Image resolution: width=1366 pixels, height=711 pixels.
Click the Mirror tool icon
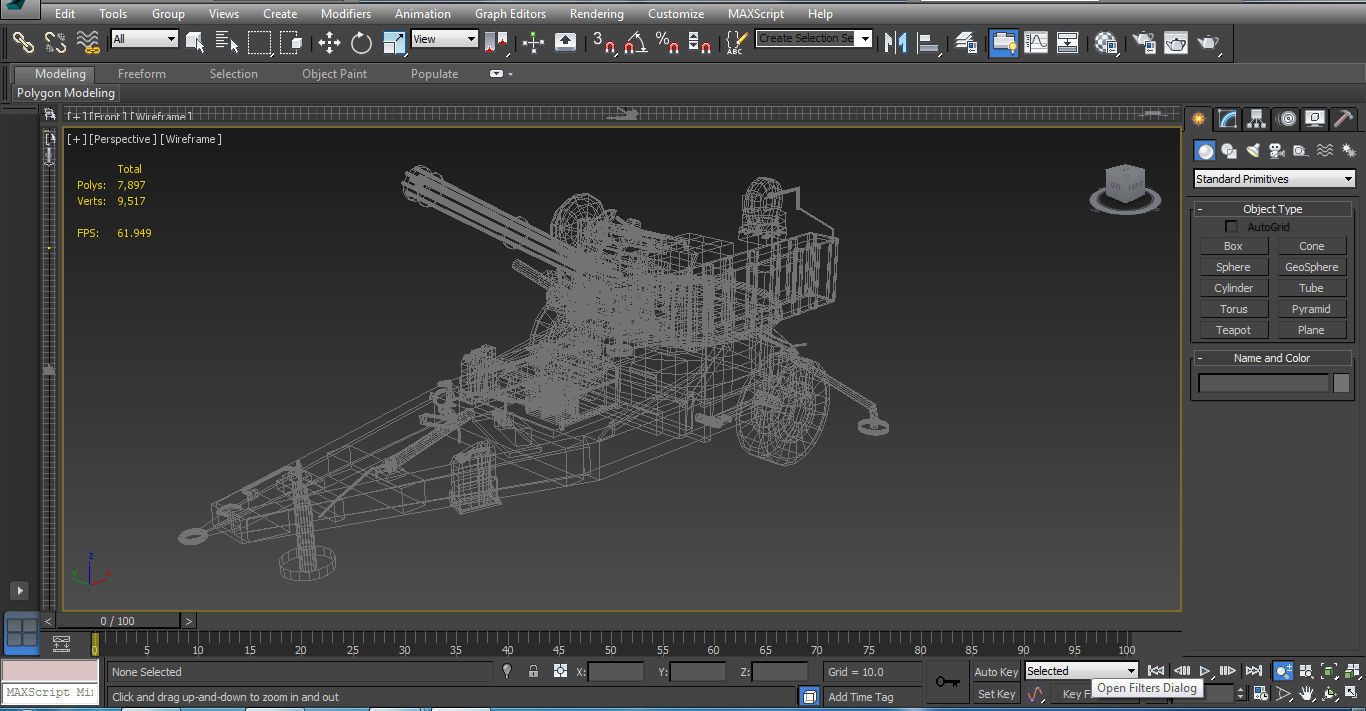click(x=896, y=42)
